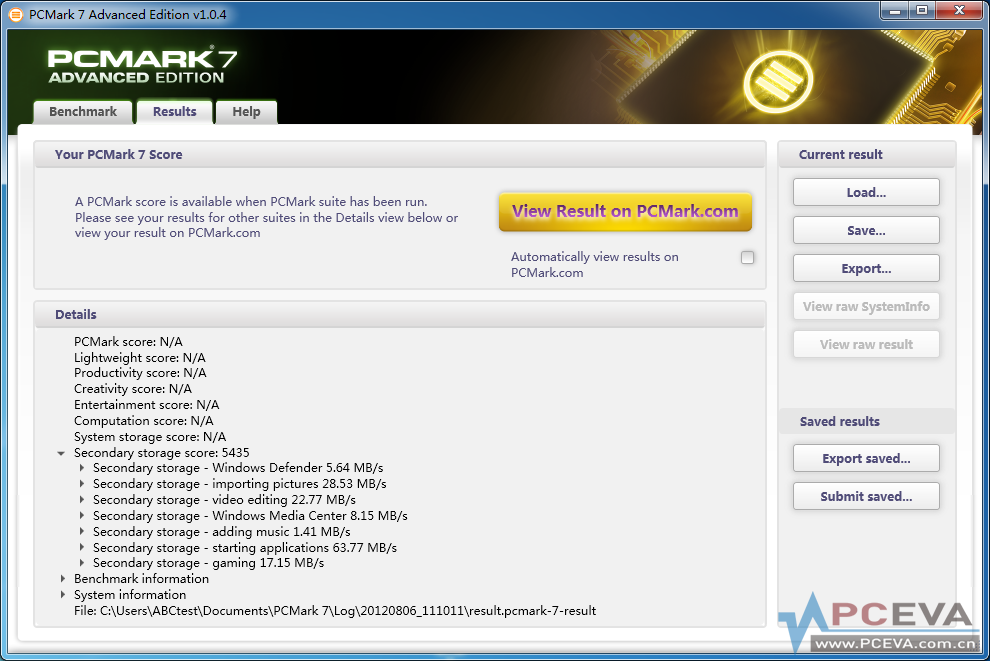
Task: Maximize the PCMark 7 window
Action: tap(922, 11)
